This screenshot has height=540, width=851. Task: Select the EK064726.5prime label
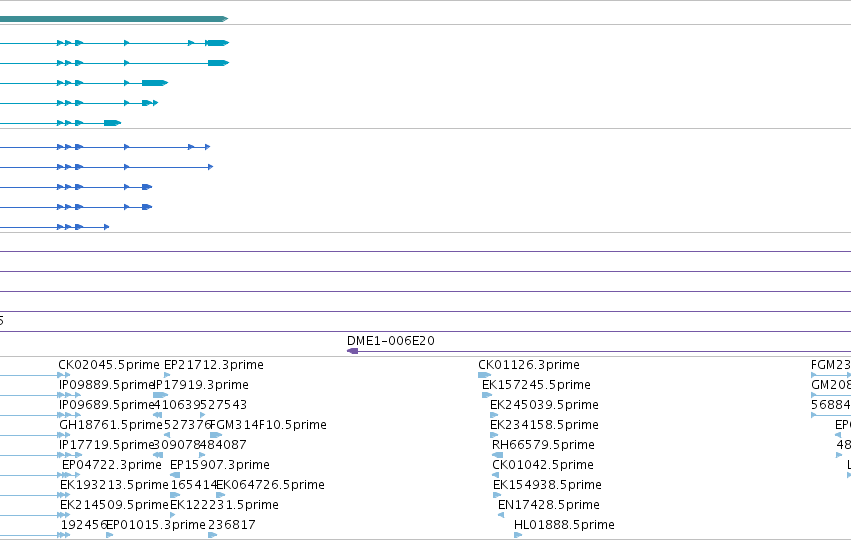(270, 485)
